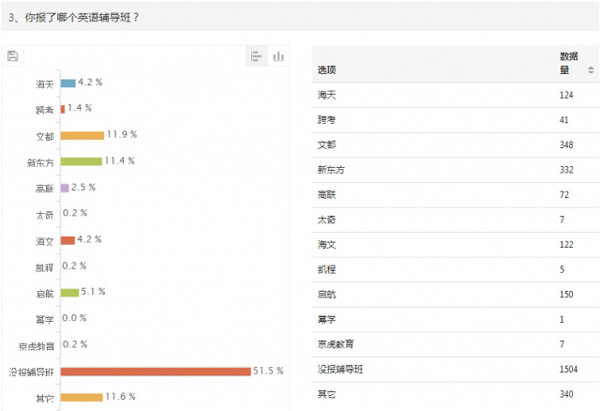Switch to horizontal bar chart view
The height and width of the screenshot is (411, 600).
point(257,56)
